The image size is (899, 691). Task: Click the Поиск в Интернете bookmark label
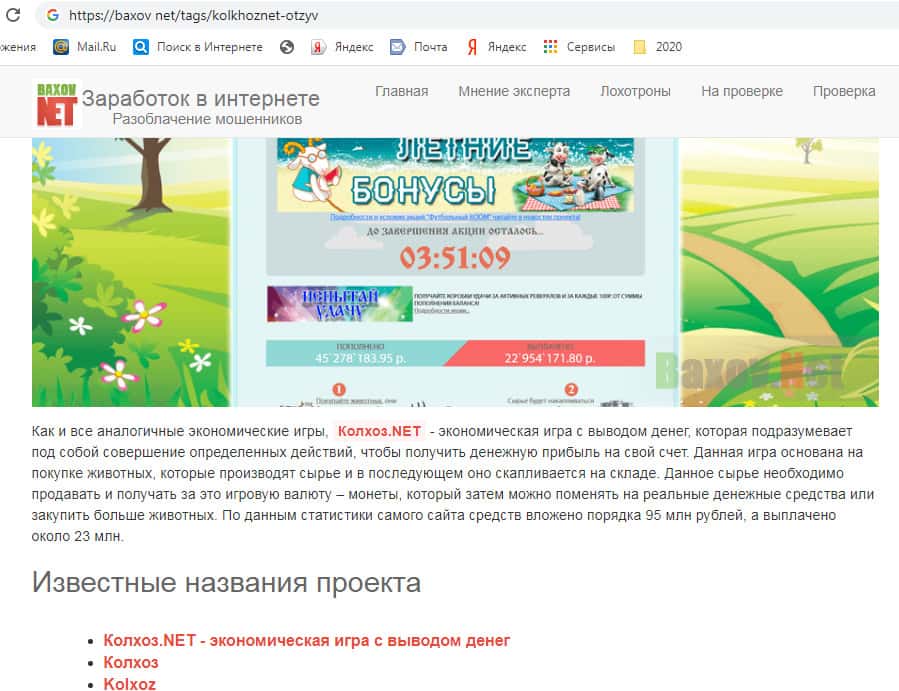coord(210,47)
